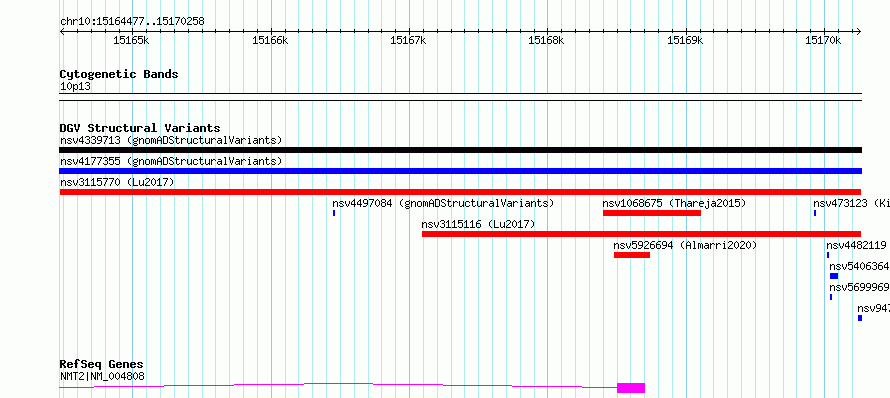The height and width of the screenshot is (398, 890).
Task: Open nsv4497084 (gnomADStructuralVariants) label
Action: tap(443, 203)
